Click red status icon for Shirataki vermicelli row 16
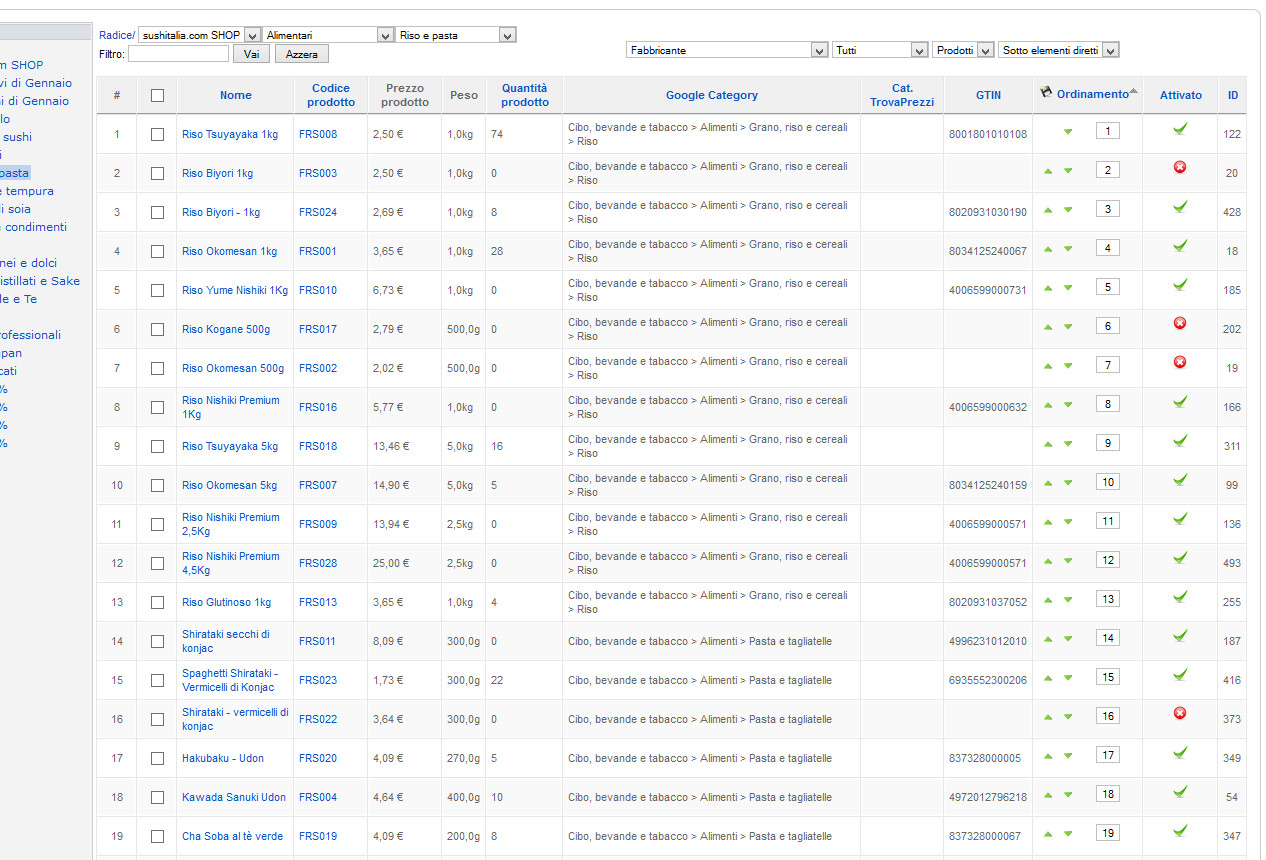Image resolution: width=1266 pixels, height=860 pixels. click(1180, 714)
